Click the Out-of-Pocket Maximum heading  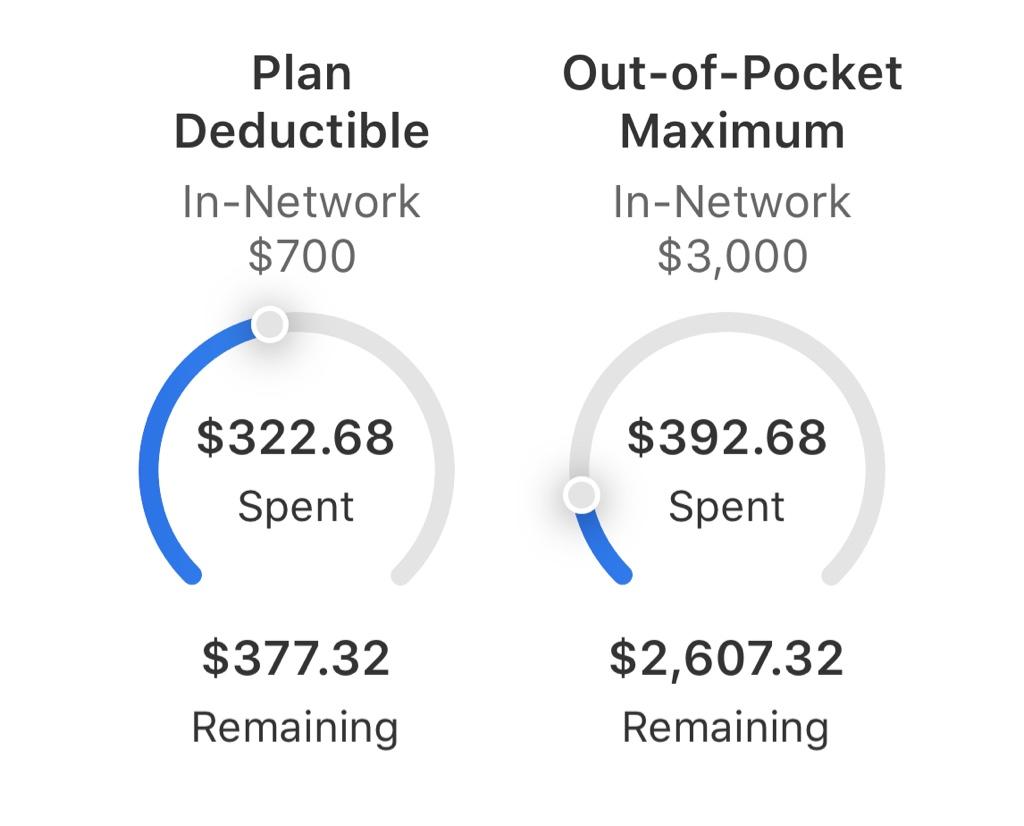pos(732,102)
